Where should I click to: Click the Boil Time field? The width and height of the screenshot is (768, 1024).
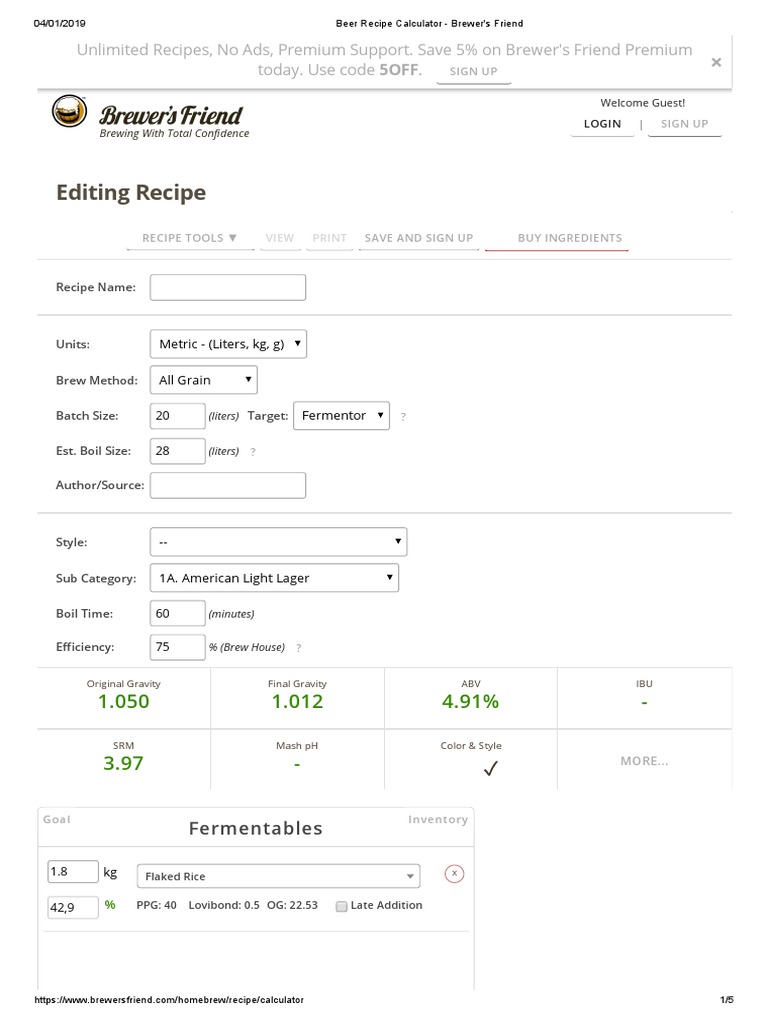[x=178, y=614]
